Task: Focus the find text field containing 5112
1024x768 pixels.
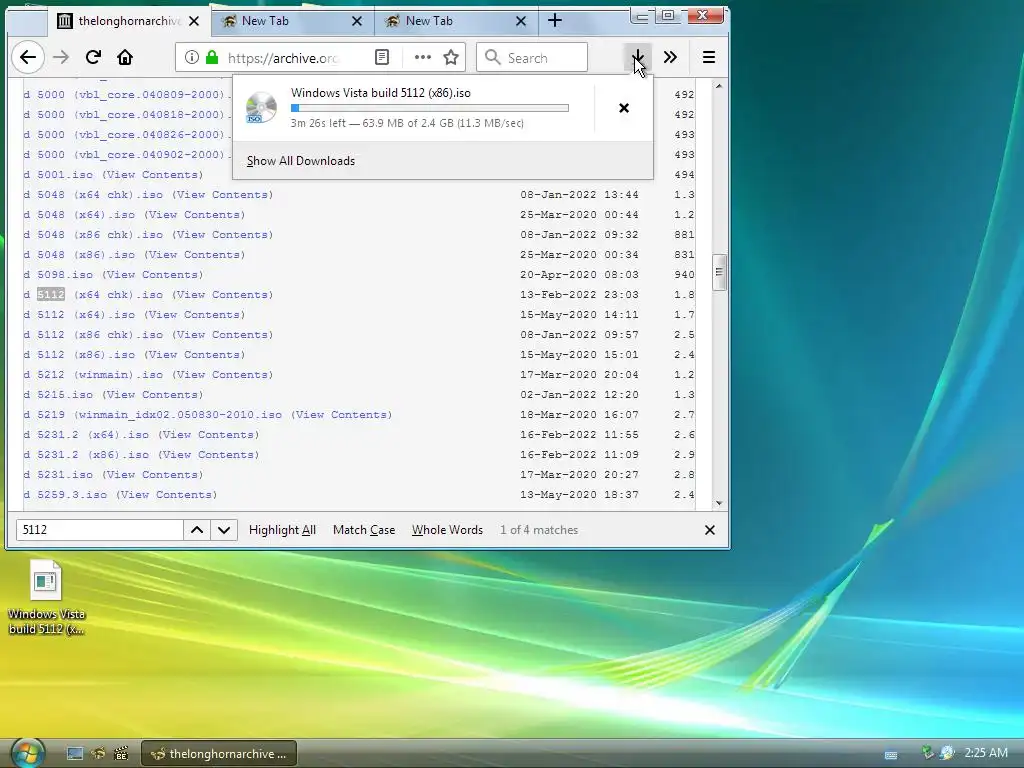Action: tap(99, 530)
